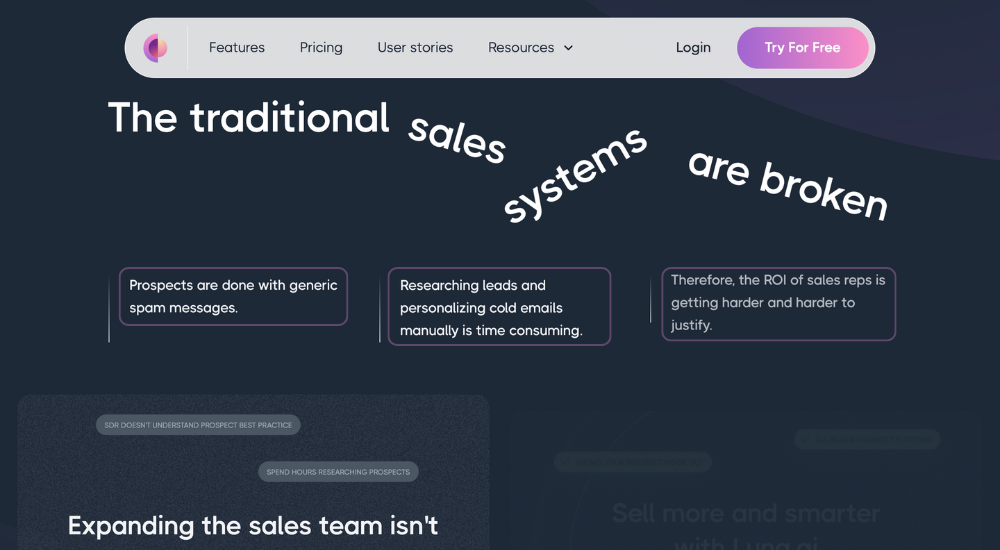The height and width of the screenshot is (550, 1000).
Task: Click the 'Spend hours researching prospects' tag
Action: [x=338, y=472]
